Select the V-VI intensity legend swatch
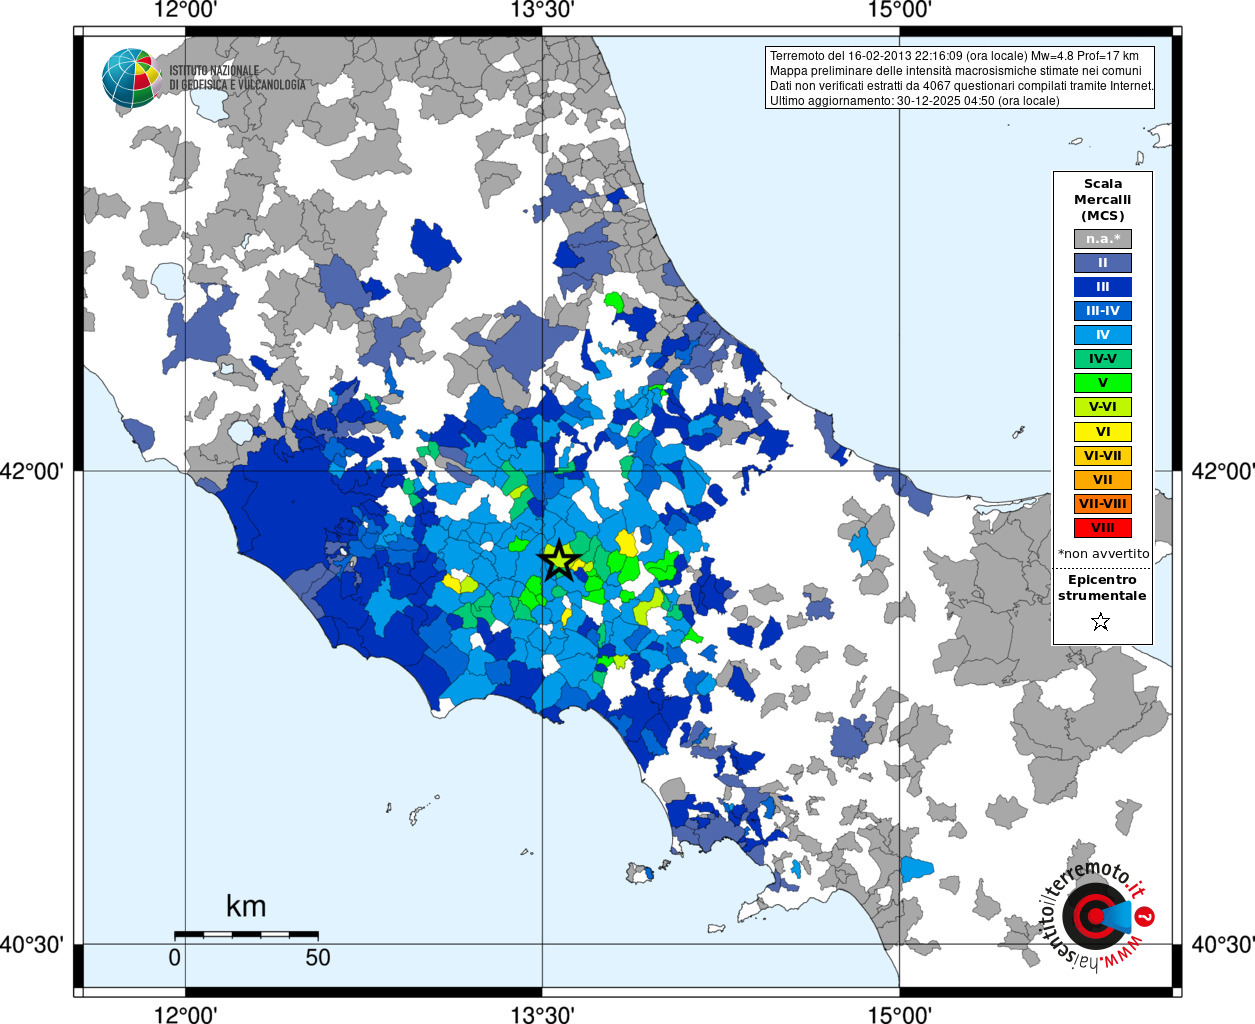This screenshot has height=1024, width=1255. (1103, 407)
